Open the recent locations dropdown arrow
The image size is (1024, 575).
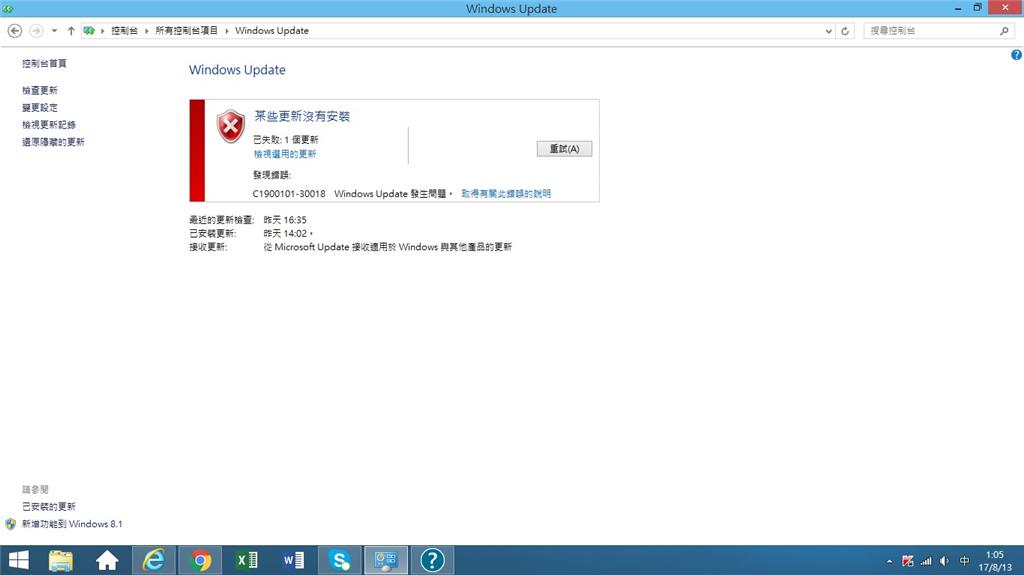54,31
